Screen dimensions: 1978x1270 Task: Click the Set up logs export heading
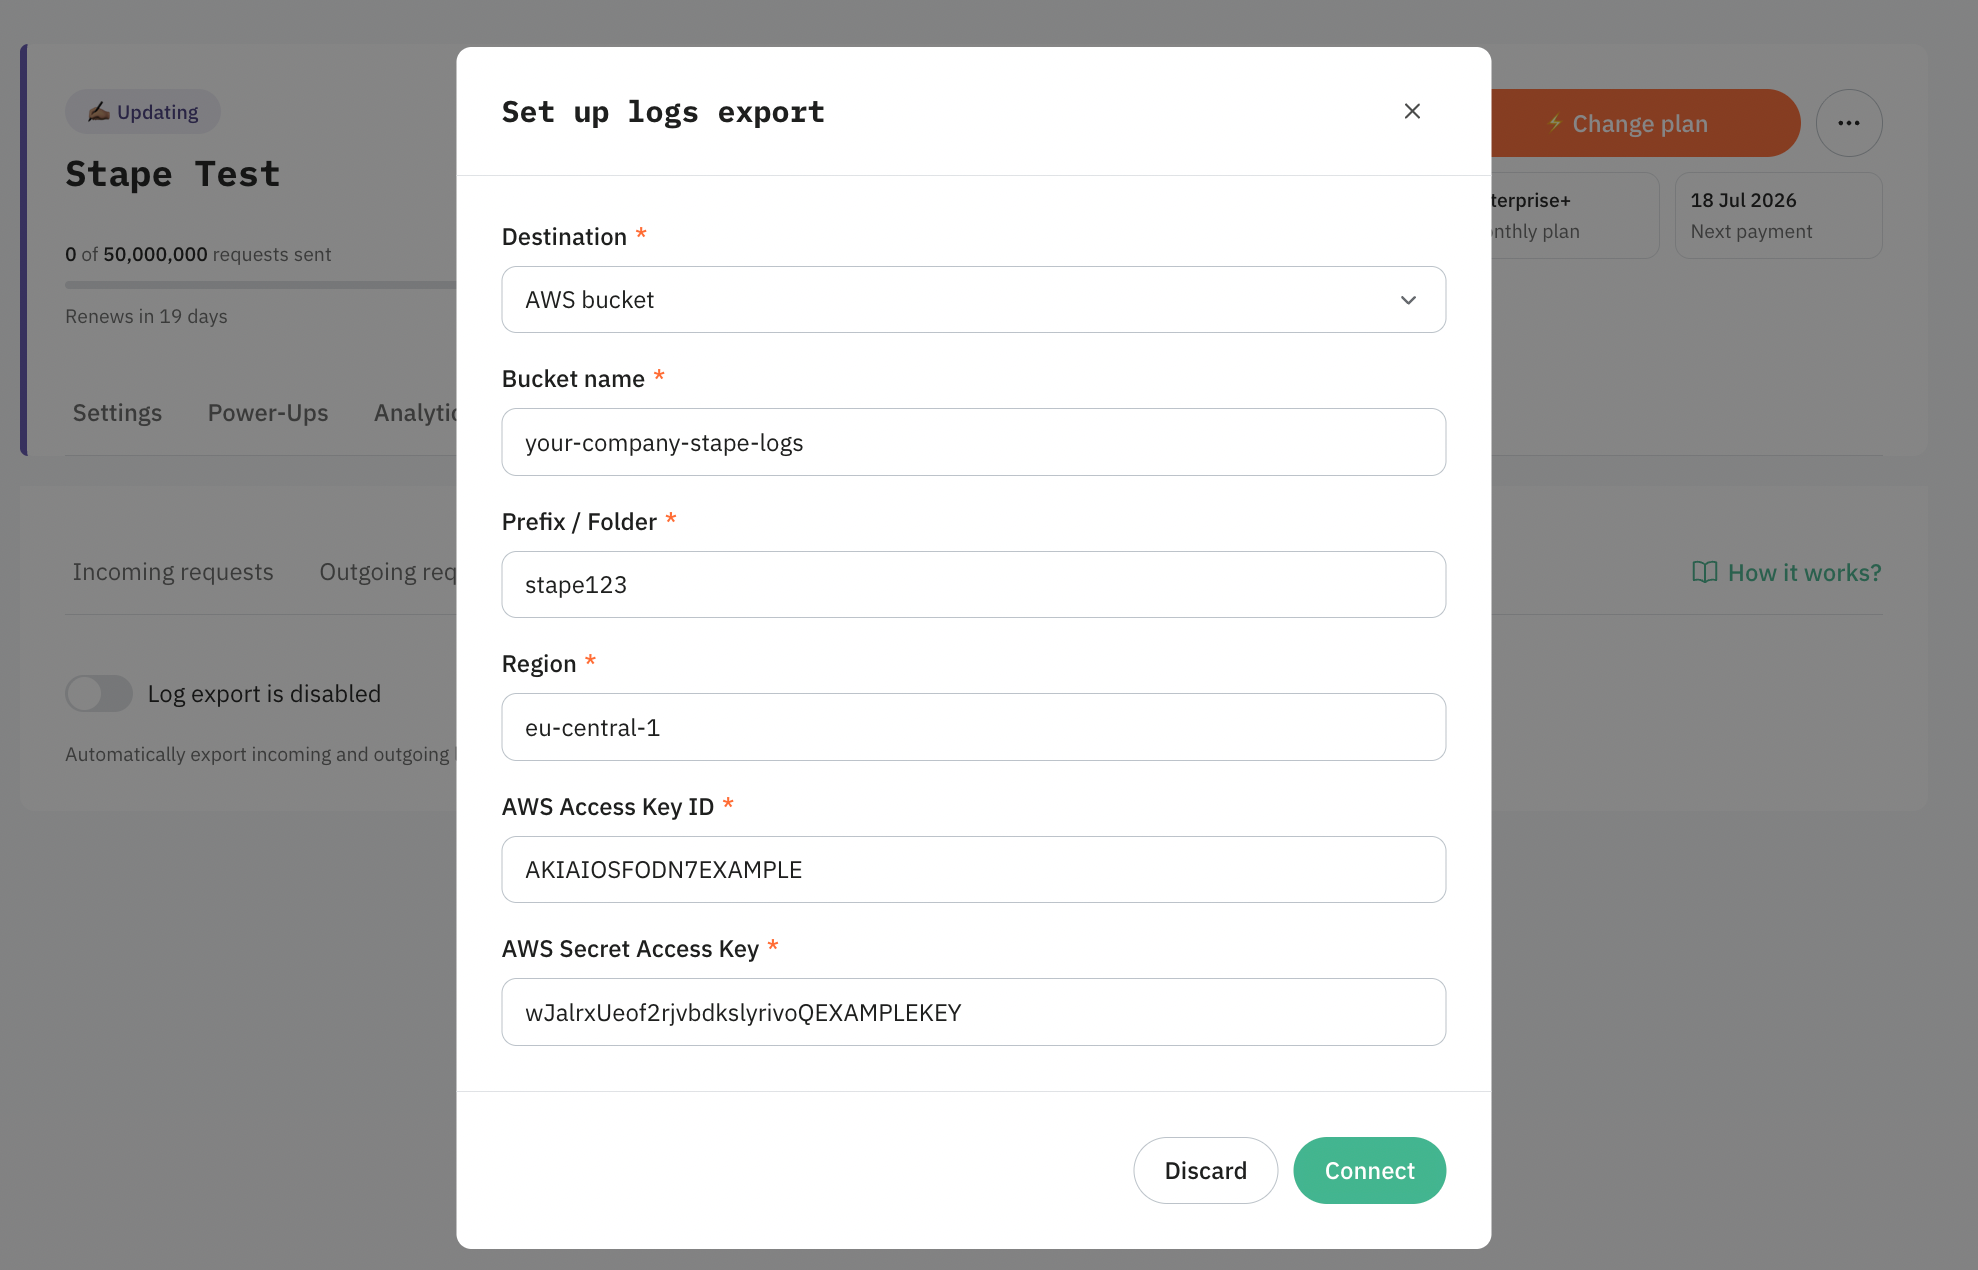(663, 112)
